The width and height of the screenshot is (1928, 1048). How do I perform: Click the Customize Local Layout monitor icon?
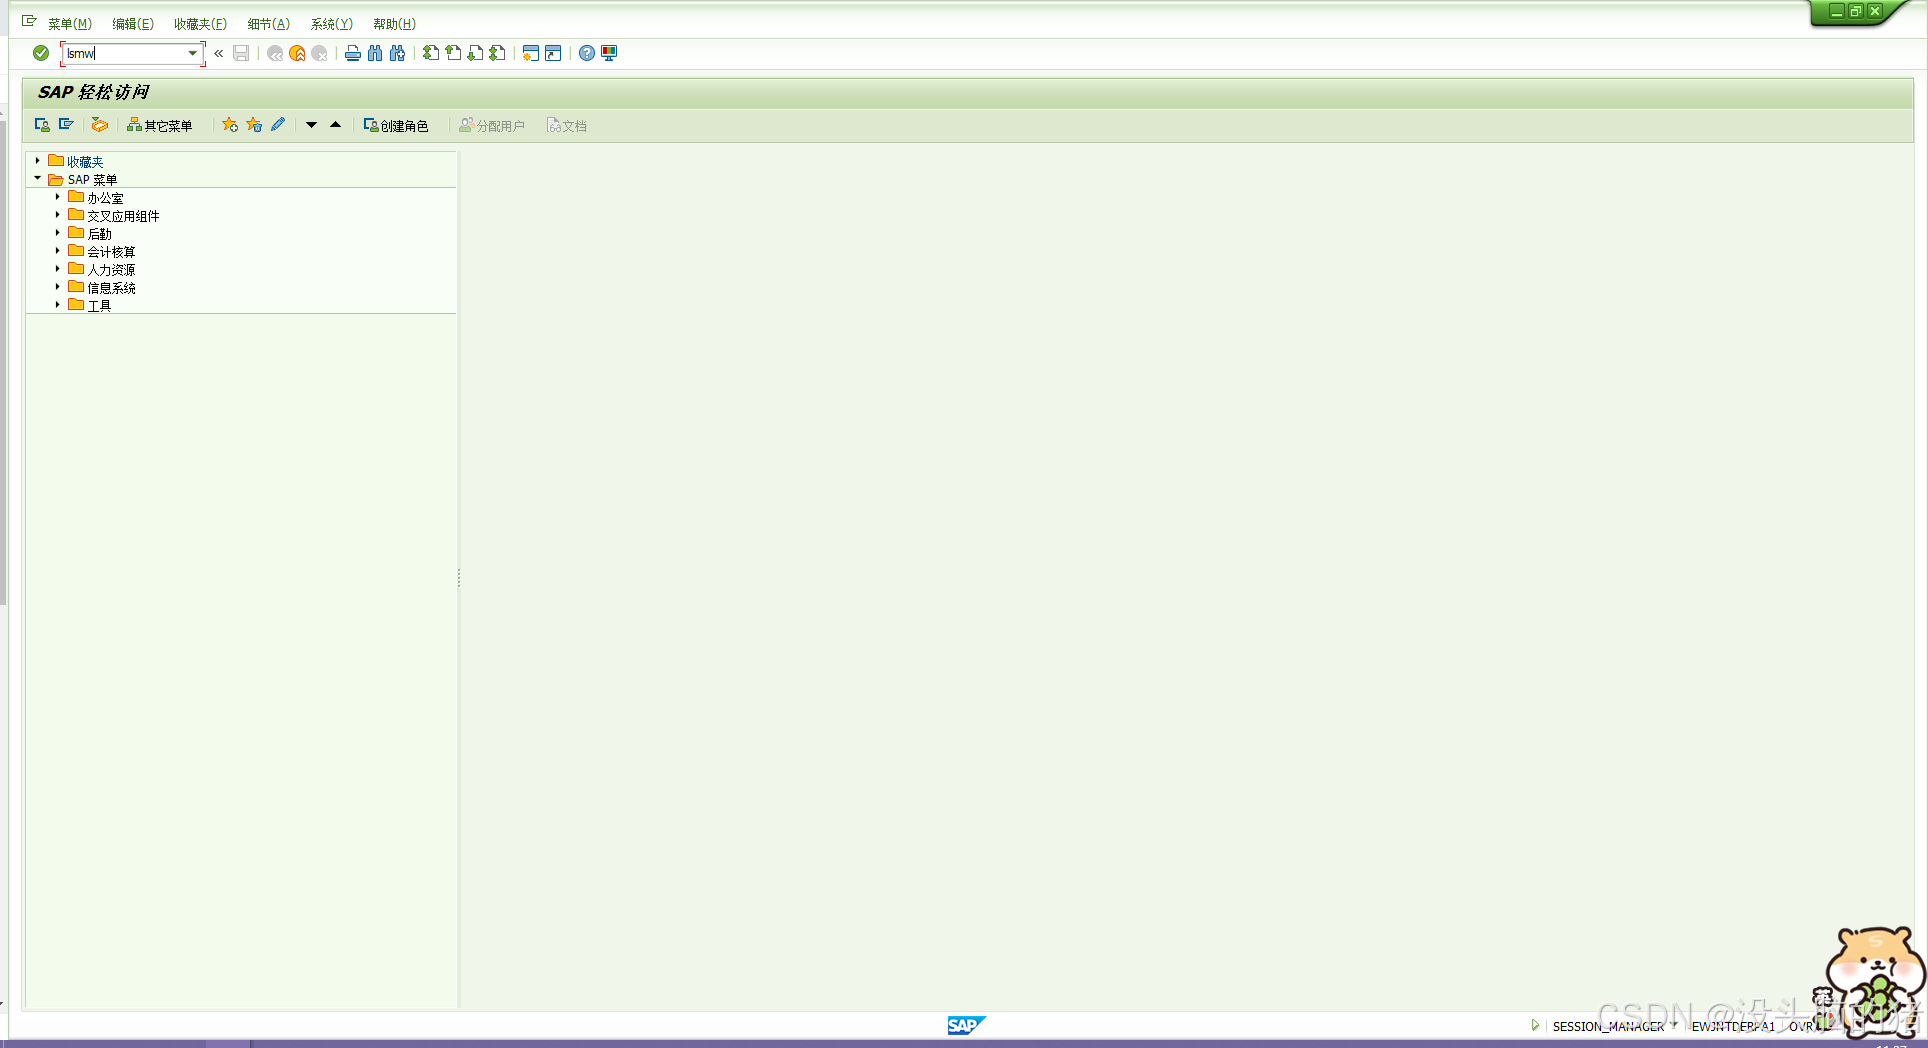coord(609,53)
